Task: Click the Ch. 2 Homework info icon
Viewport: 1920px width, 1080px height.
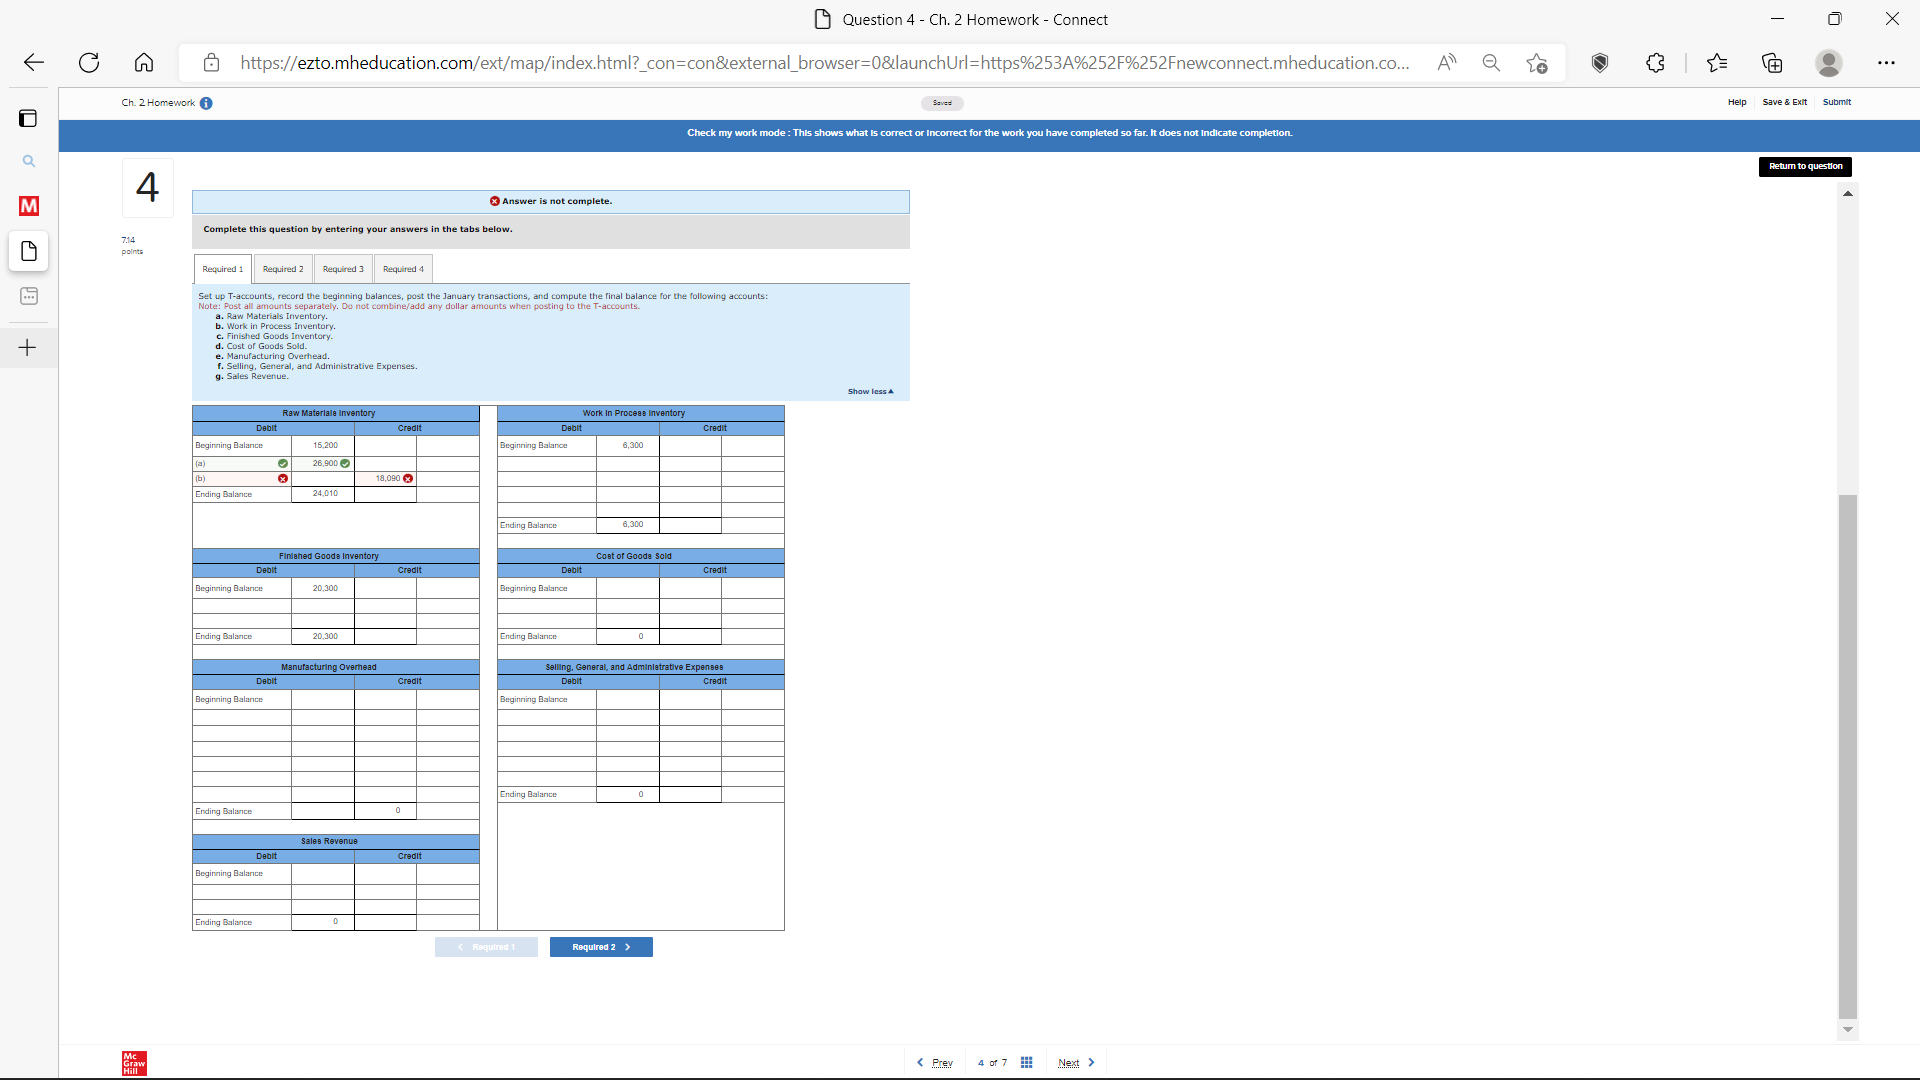Action: (206, 103)
